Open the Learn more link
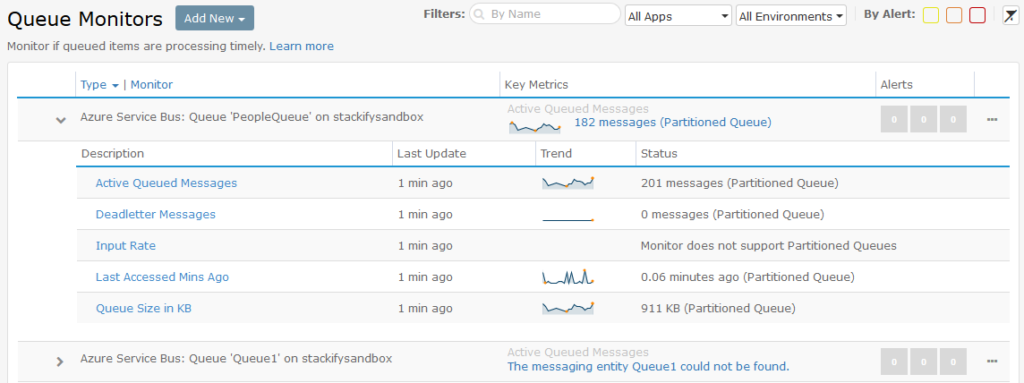 (301, 46)
